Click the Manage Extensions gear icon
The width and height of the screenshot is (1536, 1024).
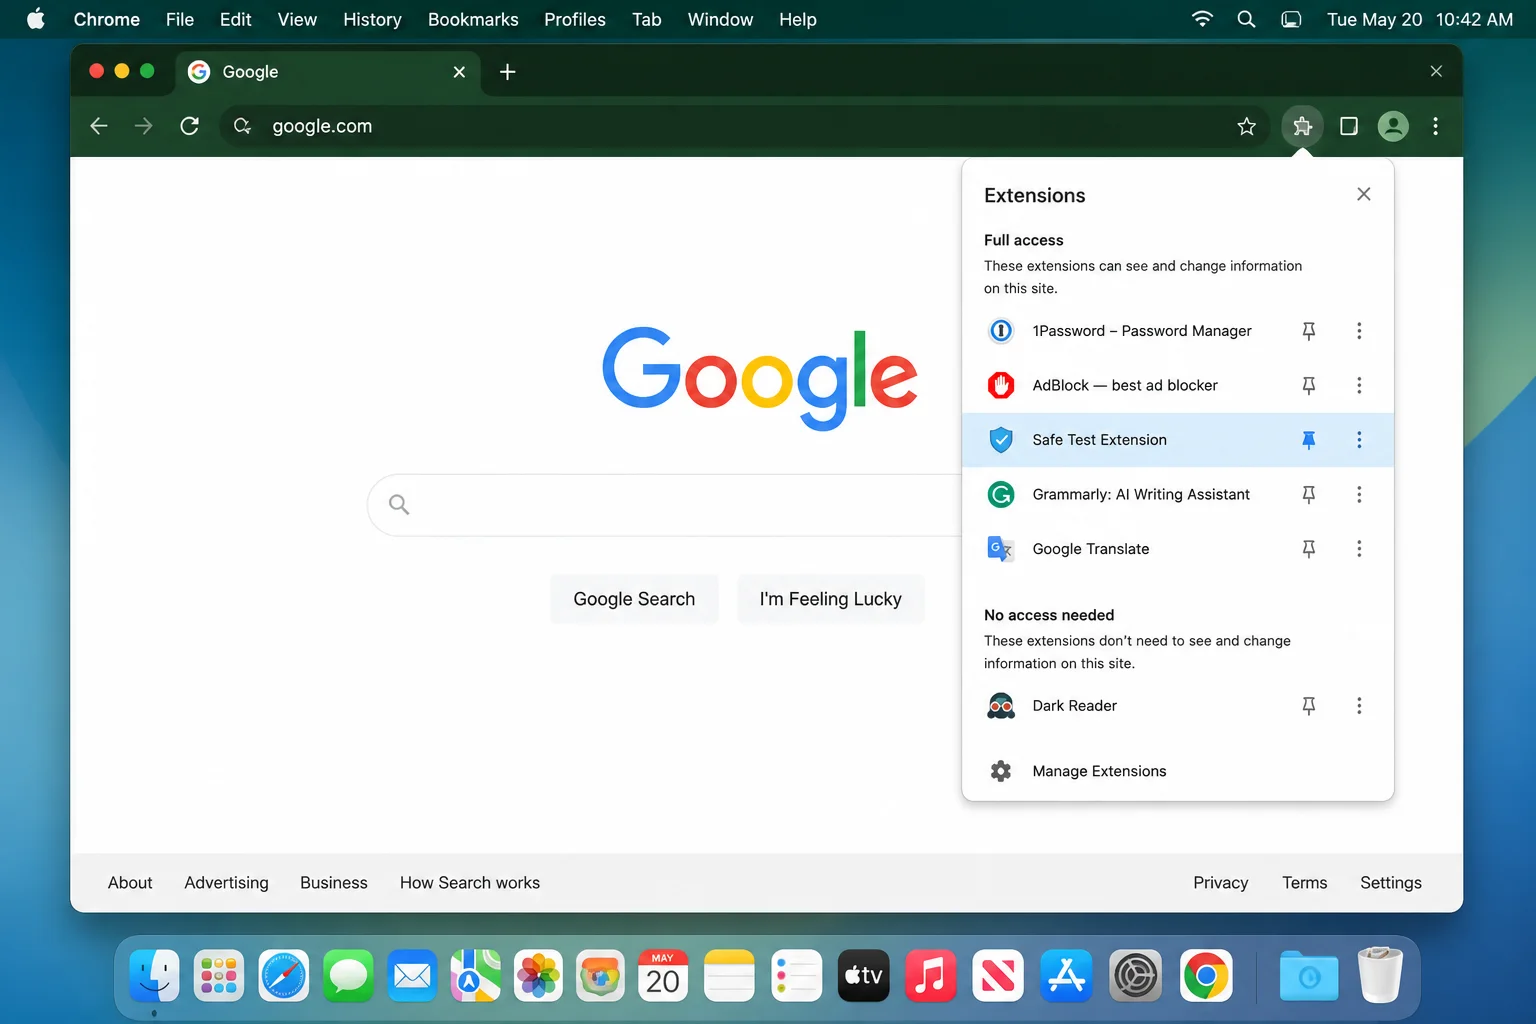tap(1001, 771)
